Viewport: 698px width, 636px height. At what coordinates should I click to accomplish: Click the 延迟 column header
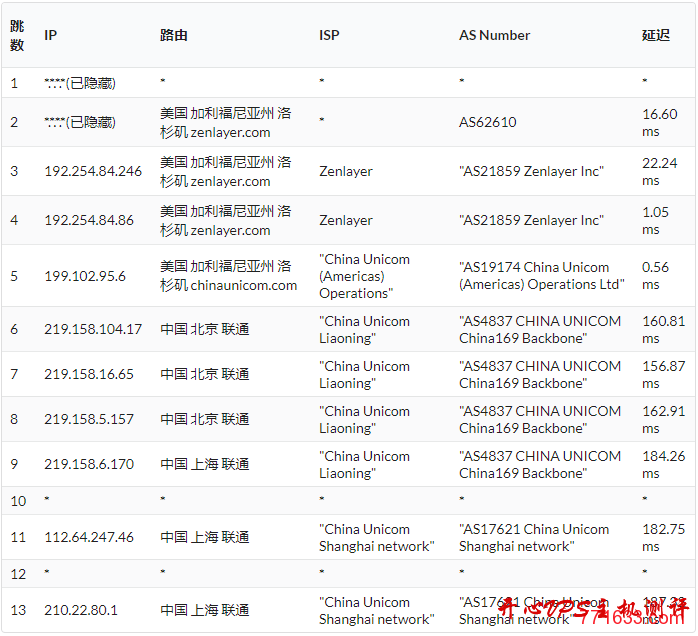[x=655, y=35]
